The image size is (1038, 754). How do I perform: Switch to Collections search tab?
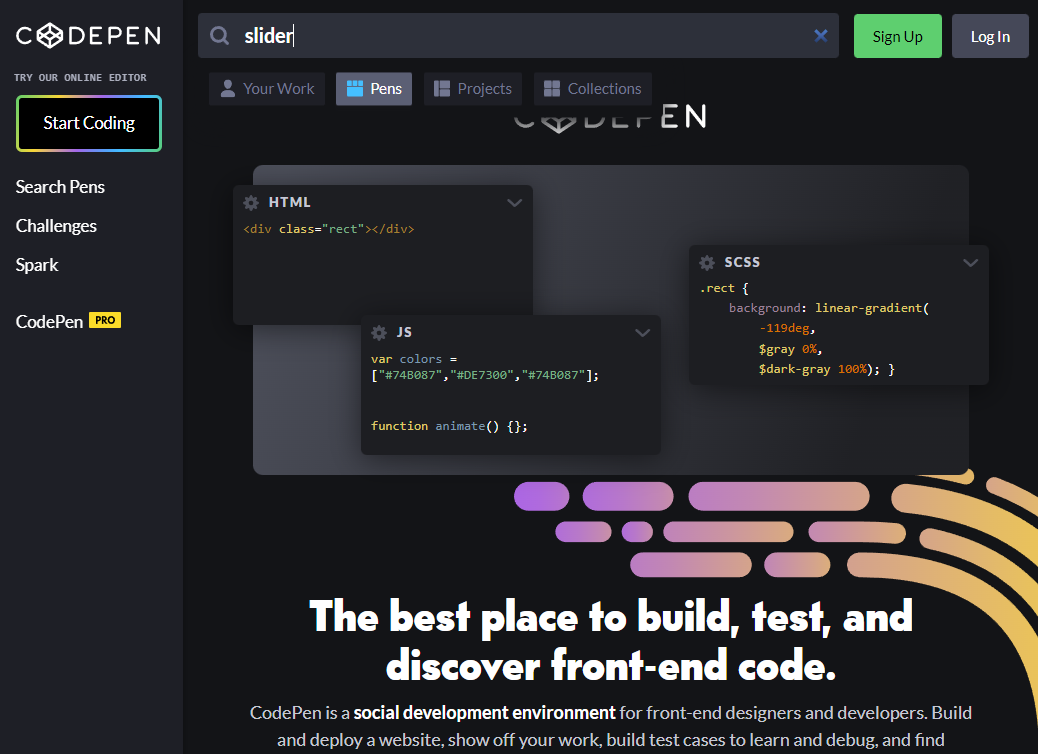(x=592, y=89)
